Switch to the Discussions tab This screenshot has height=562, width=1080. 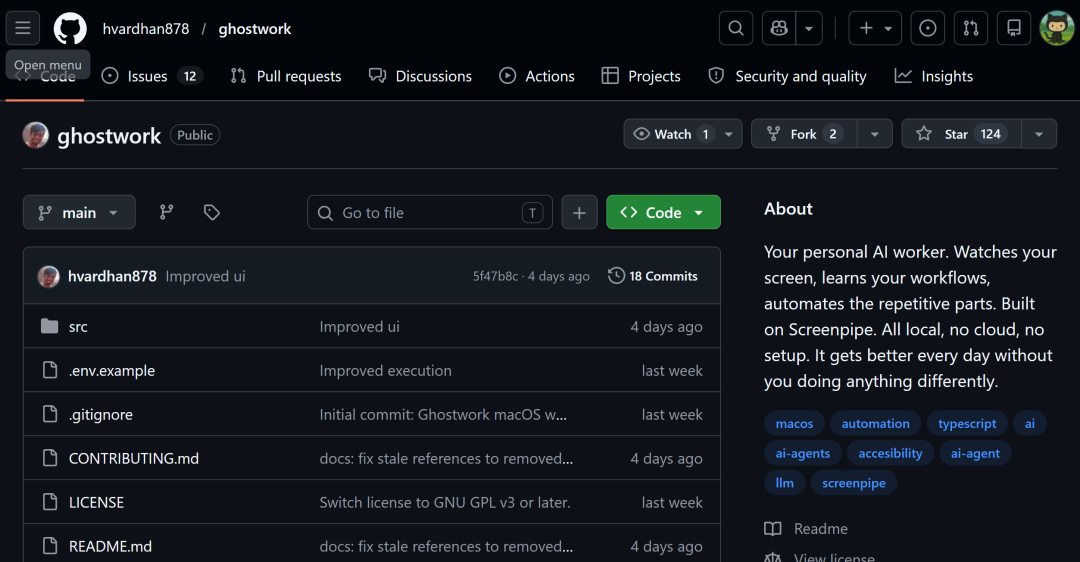[420, 76]
